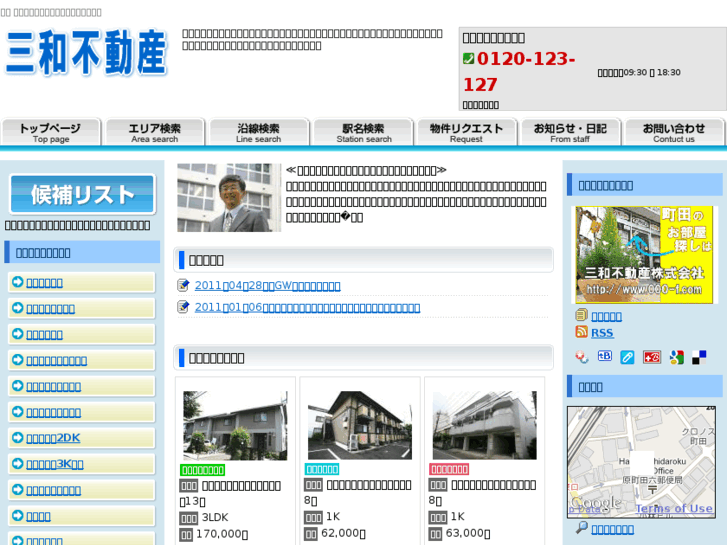Click the arrow icon on the 2DK sidebar row
Viewport: 727px width, 545px height.
click(18, 437)
